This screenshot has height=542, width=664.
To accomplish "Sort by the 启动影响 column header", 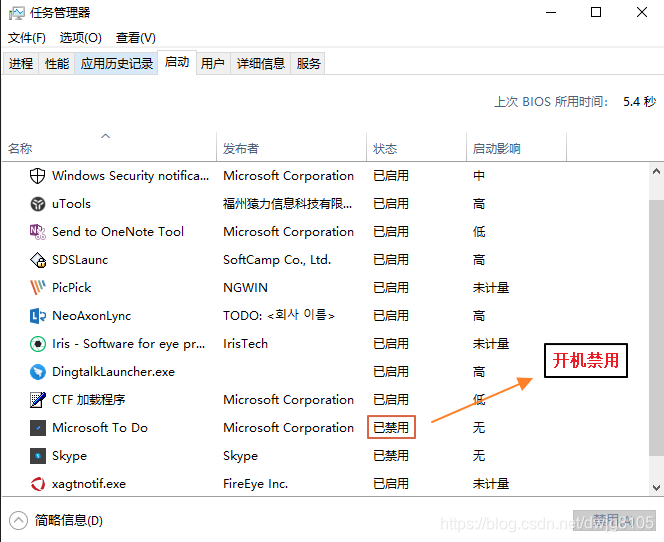I will 516,147.
